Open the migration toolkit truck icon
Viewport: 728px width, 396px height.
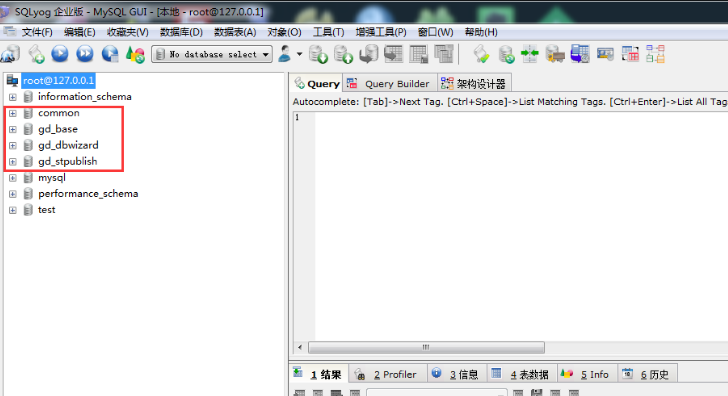[554, 54]
